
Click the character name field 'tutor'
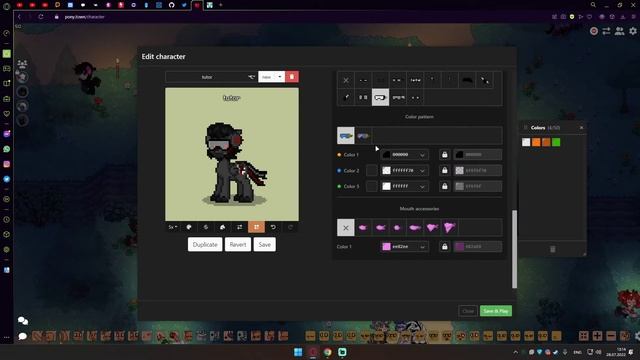(x=207, y=77)
